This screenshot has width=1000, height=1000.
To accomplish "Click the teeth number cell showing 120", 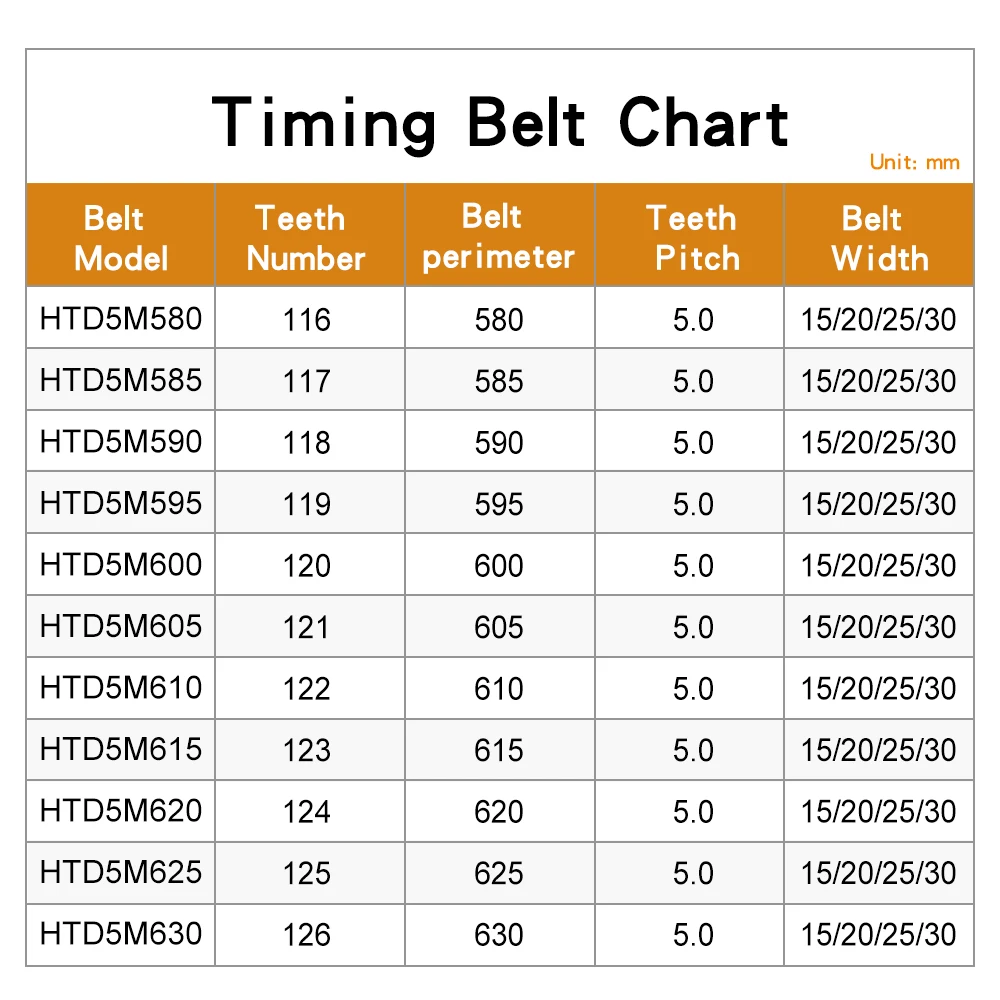I will coord(306,566).
